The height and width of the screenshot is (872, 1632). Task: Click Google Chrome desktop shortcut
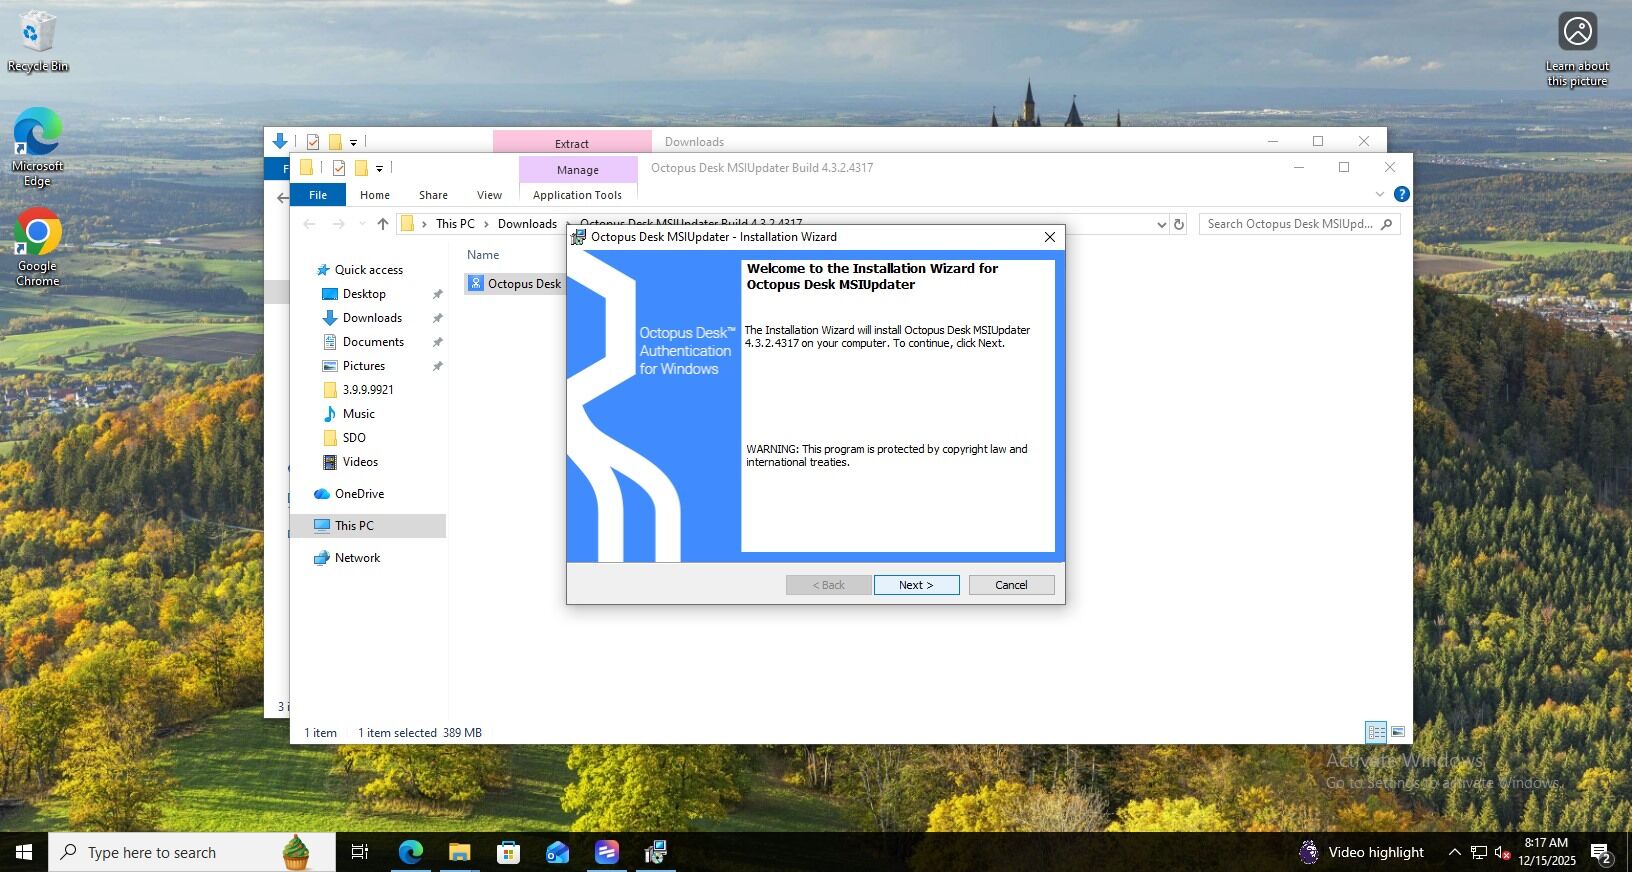coord(37,248)
